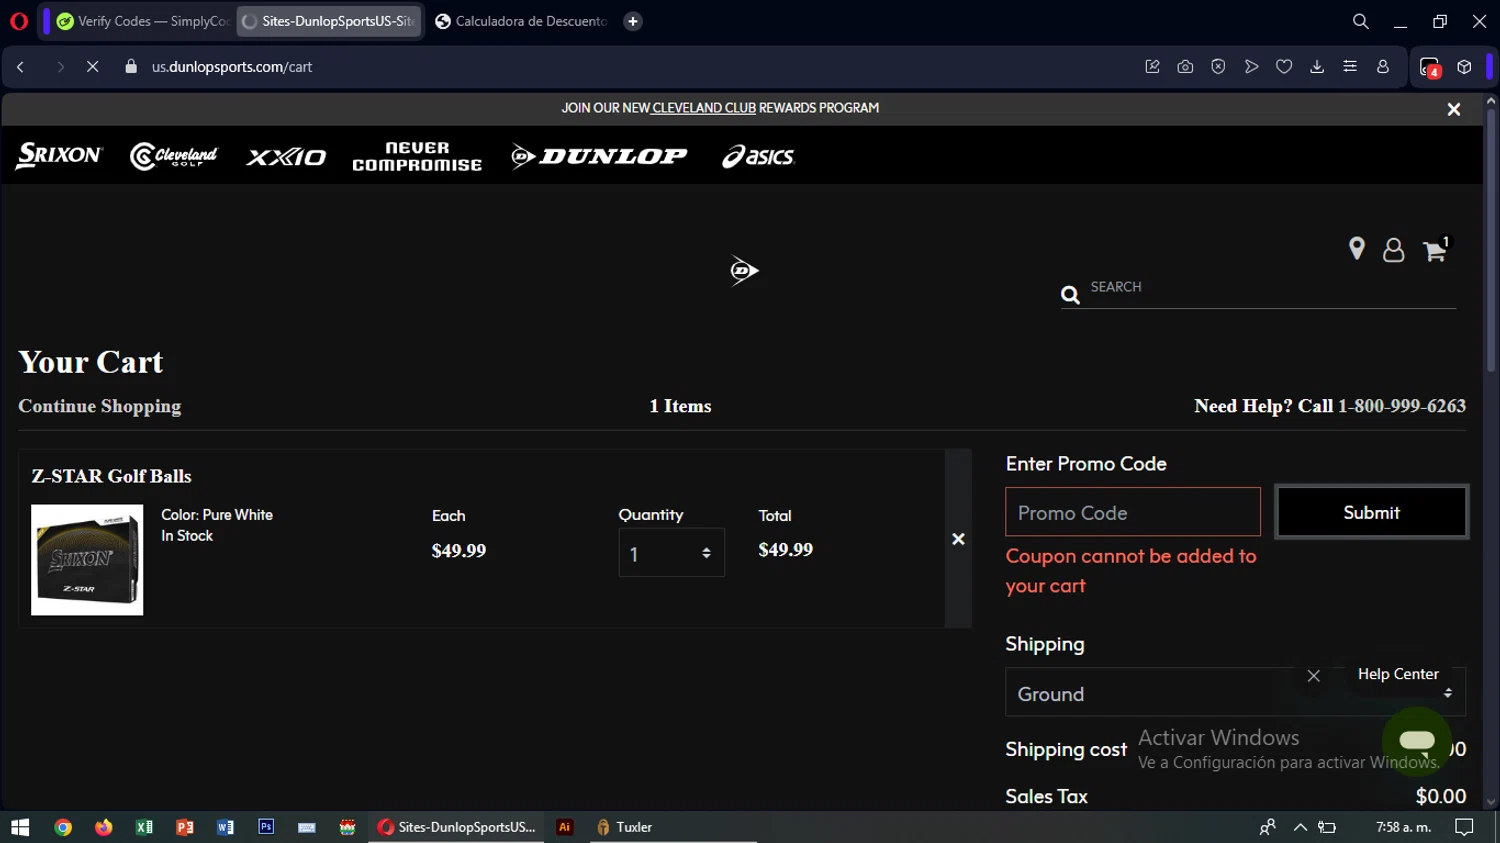Switch to Calculadora de Descuento tab

(521, 21)
